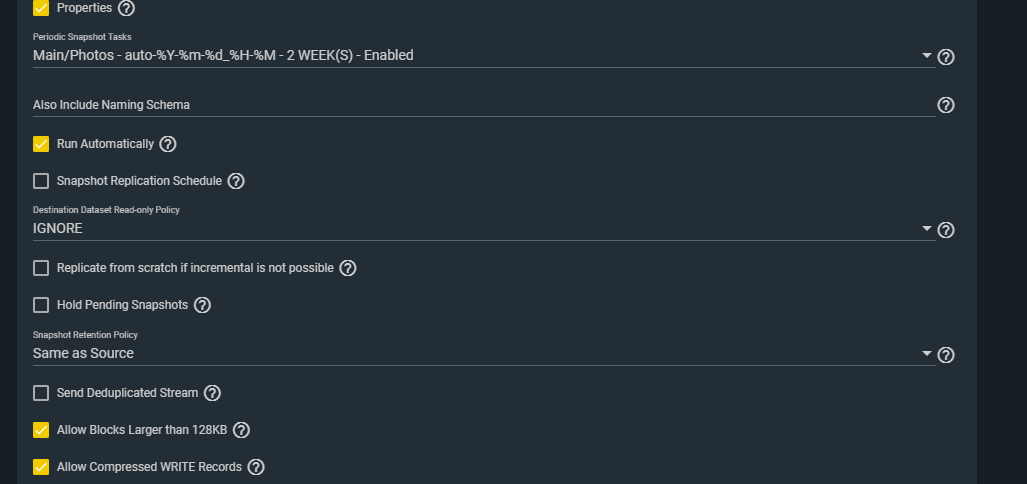The image size is (1027, 484).
Task: Click help icon for Allow Compressed WRITE Records
Action: [256, 467]
